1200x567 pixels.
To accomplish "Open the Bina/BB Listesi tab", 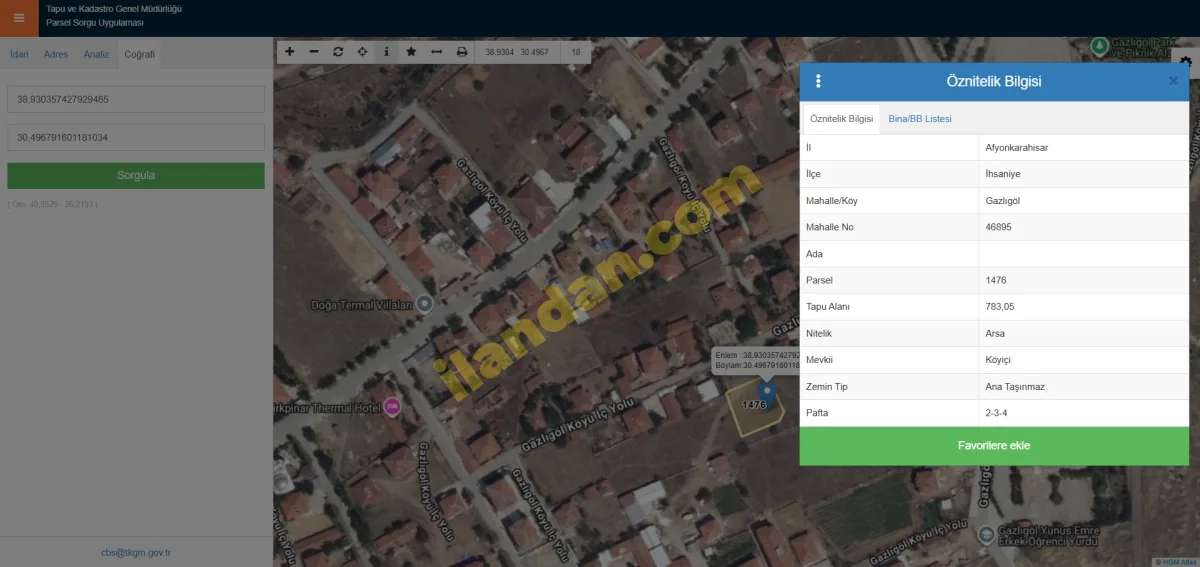I will tap(920, 119).
